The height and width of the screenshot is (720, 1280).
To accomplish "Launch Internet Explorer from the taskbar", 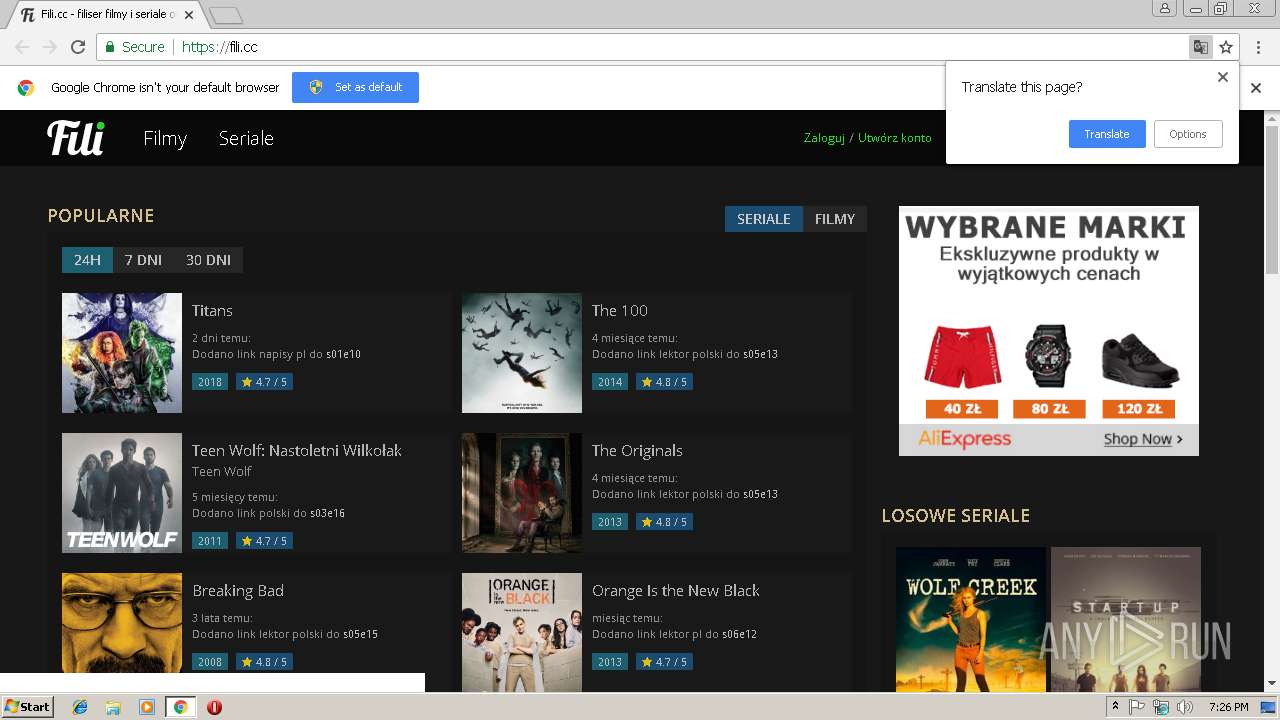I will (80, 707).
